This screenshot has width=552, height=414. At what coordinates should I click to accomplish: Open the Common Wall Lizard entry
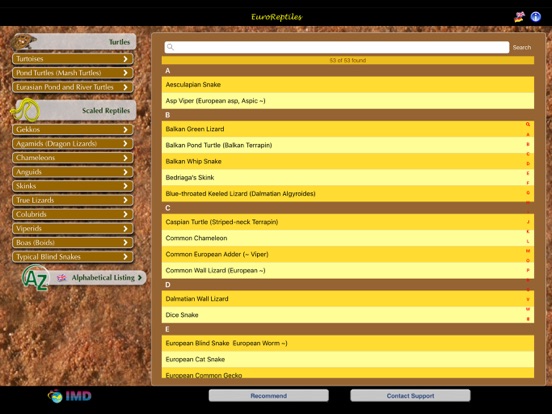(x=348, y=270)
